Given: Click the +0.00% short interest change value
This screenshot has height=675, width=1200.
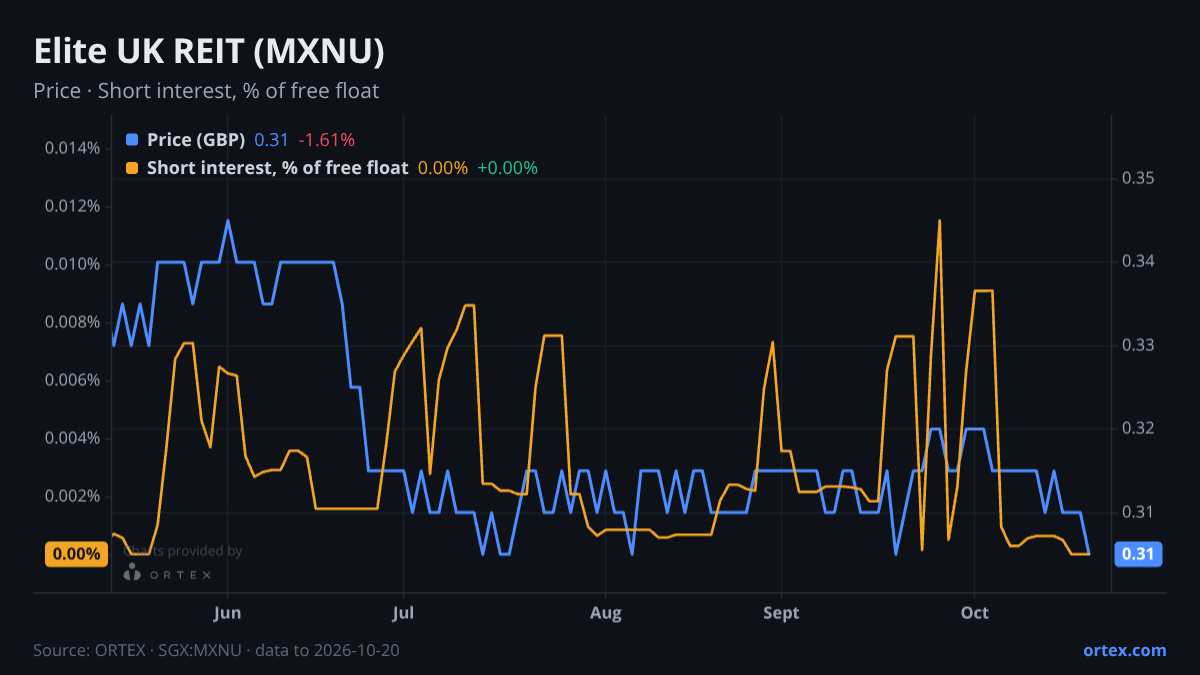Looking at the screenshot, I should click(x=507, y=168).
